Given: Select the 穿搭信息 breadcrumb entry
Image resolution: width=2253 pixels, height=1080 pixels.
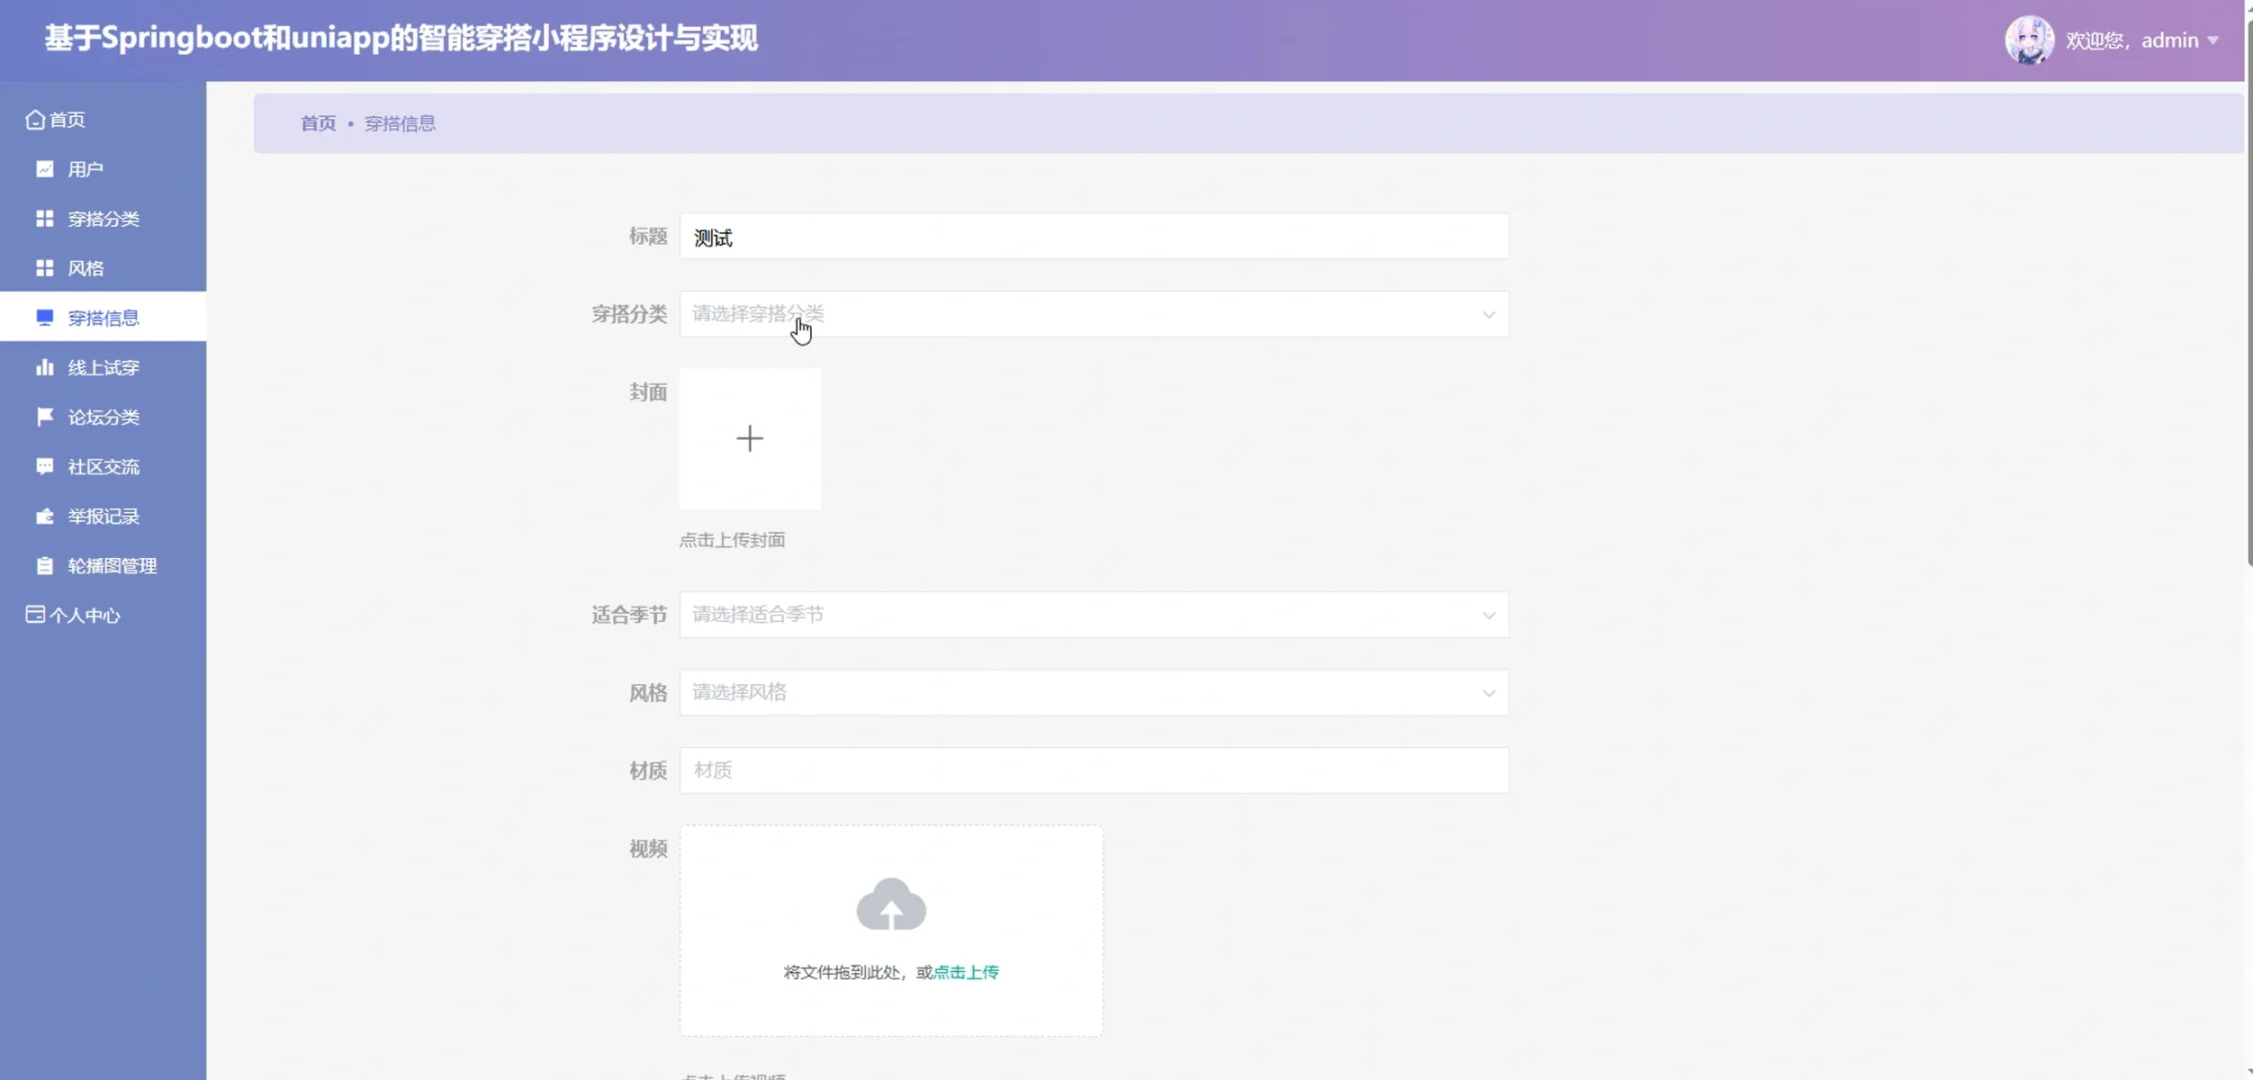Looking at the screenshot, I should coord(400,123).
